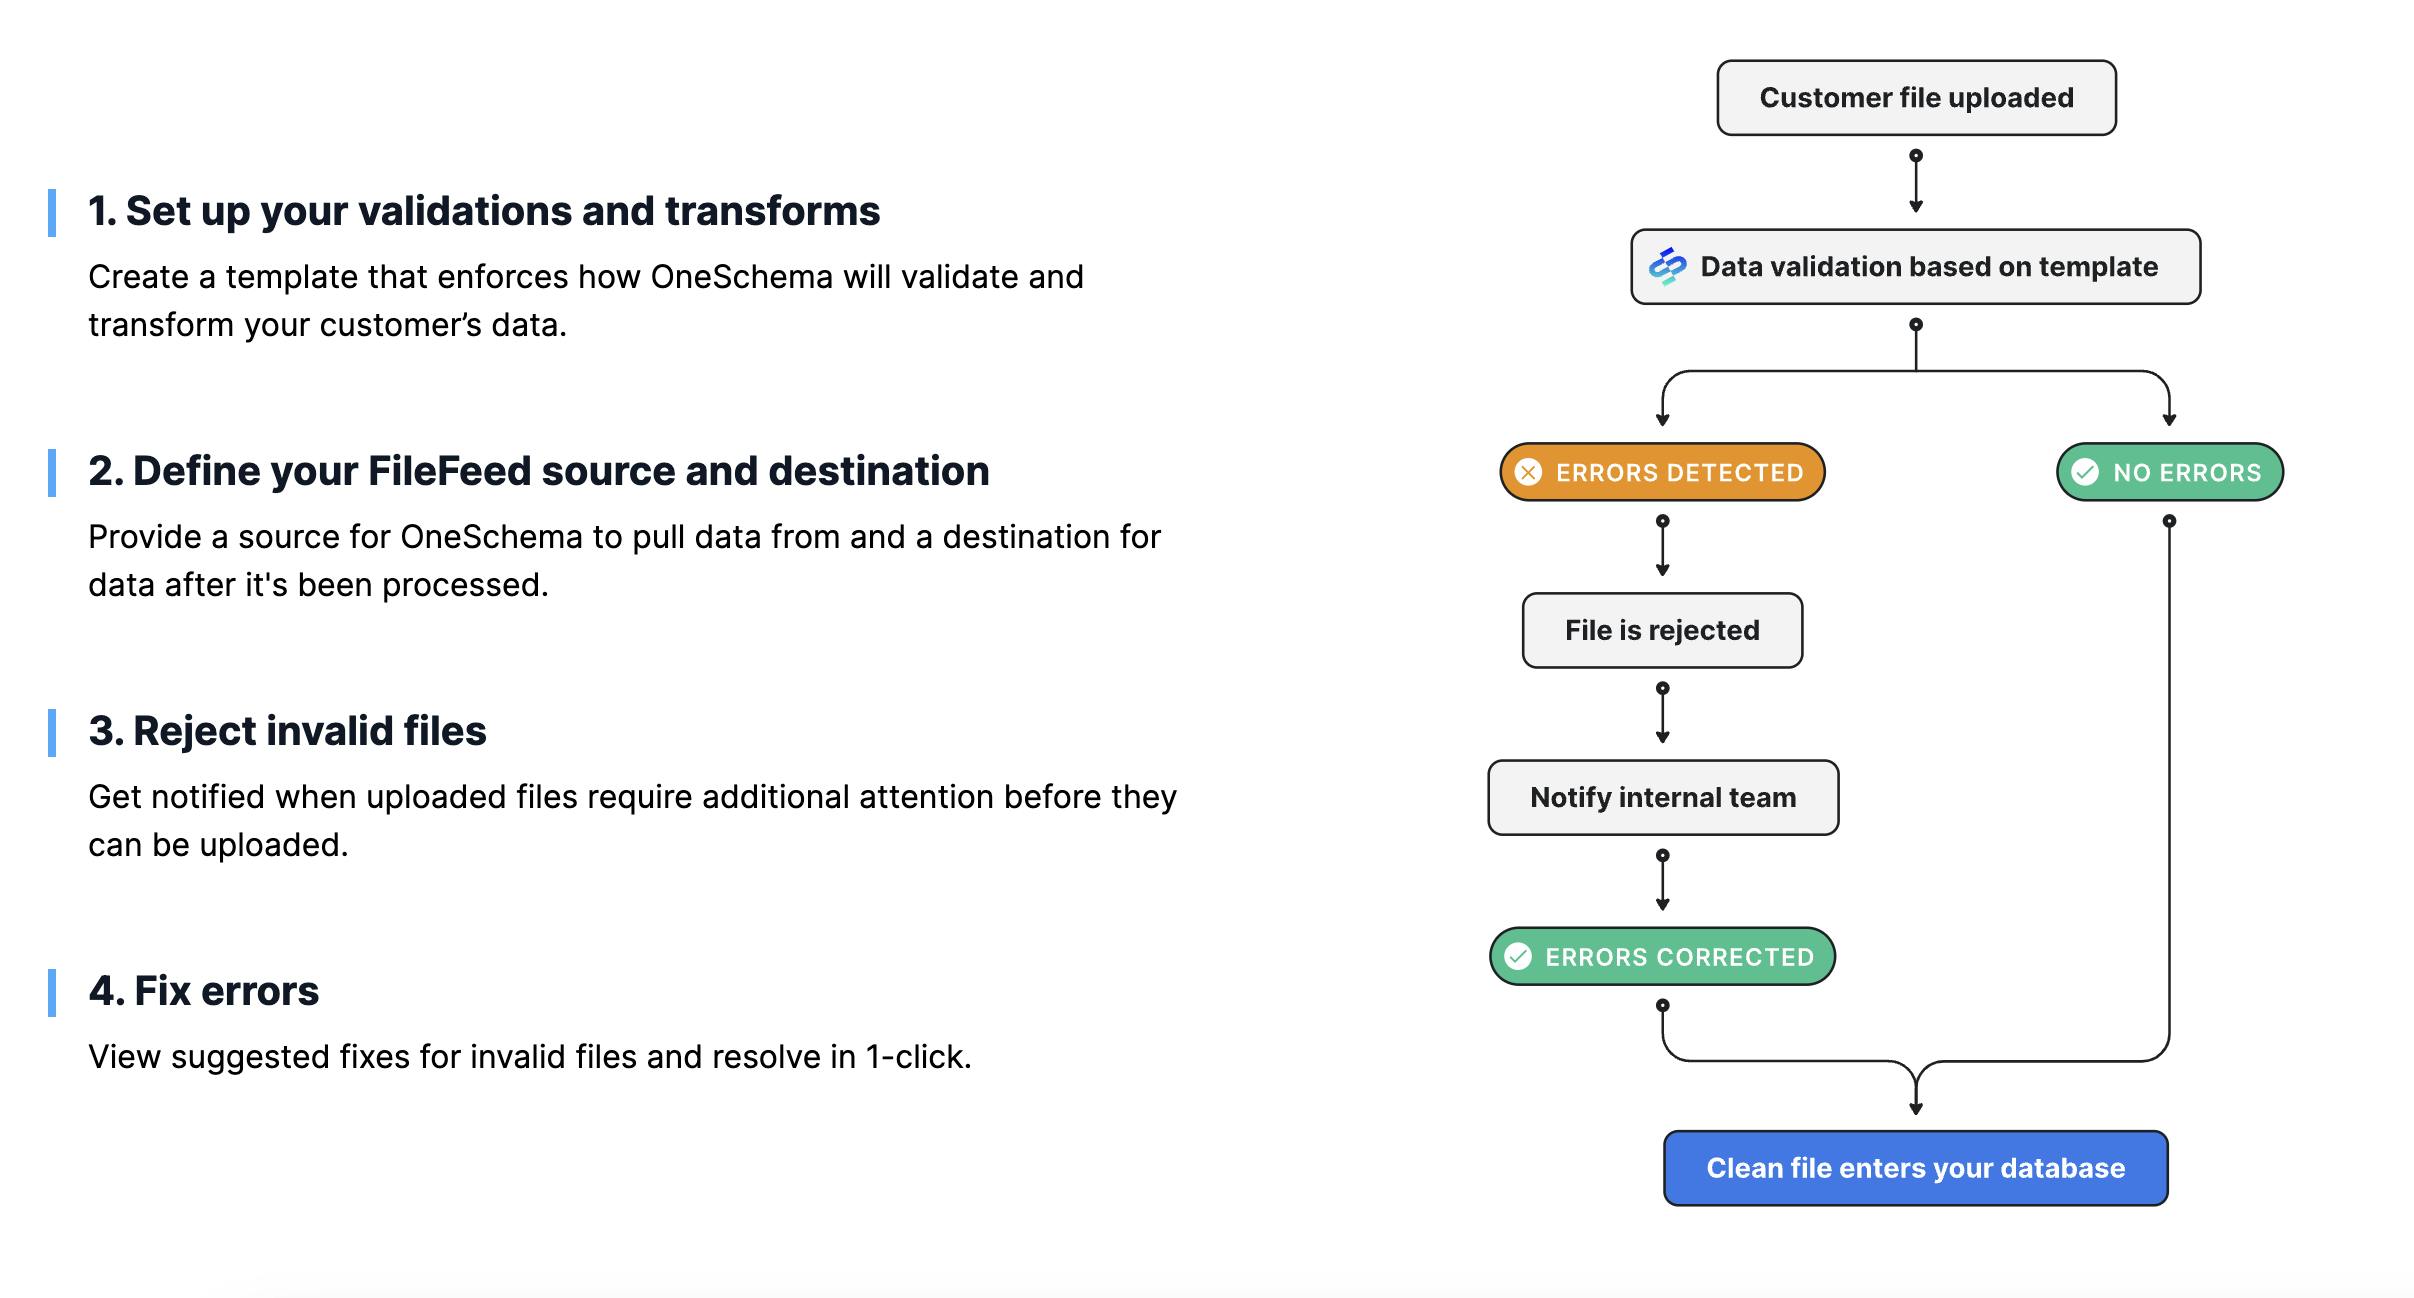Click the blue accent bar beside step 1
This screenshot has width=2414, height=1298.
point(52,213)
